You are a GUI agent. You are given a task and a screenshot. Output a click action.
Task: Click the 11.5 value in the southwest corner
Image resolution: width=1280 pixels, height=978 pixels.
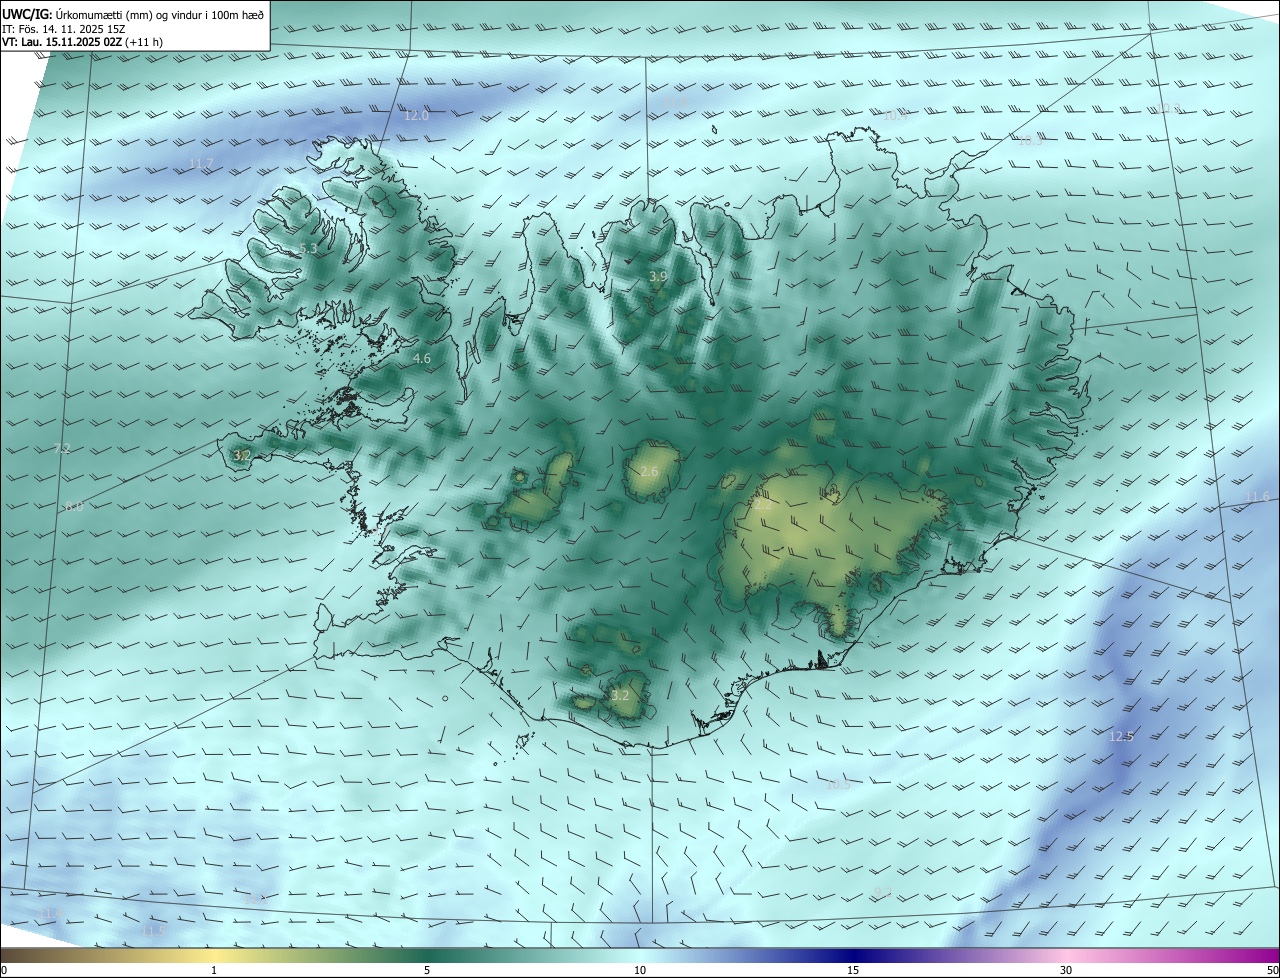pos(152,932)
